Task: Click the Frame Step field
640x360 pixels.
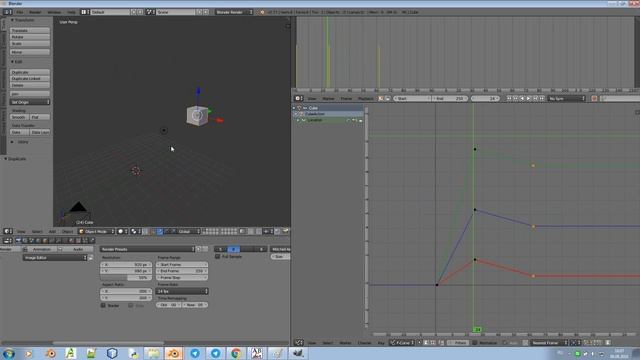Action: click(182, 278)
